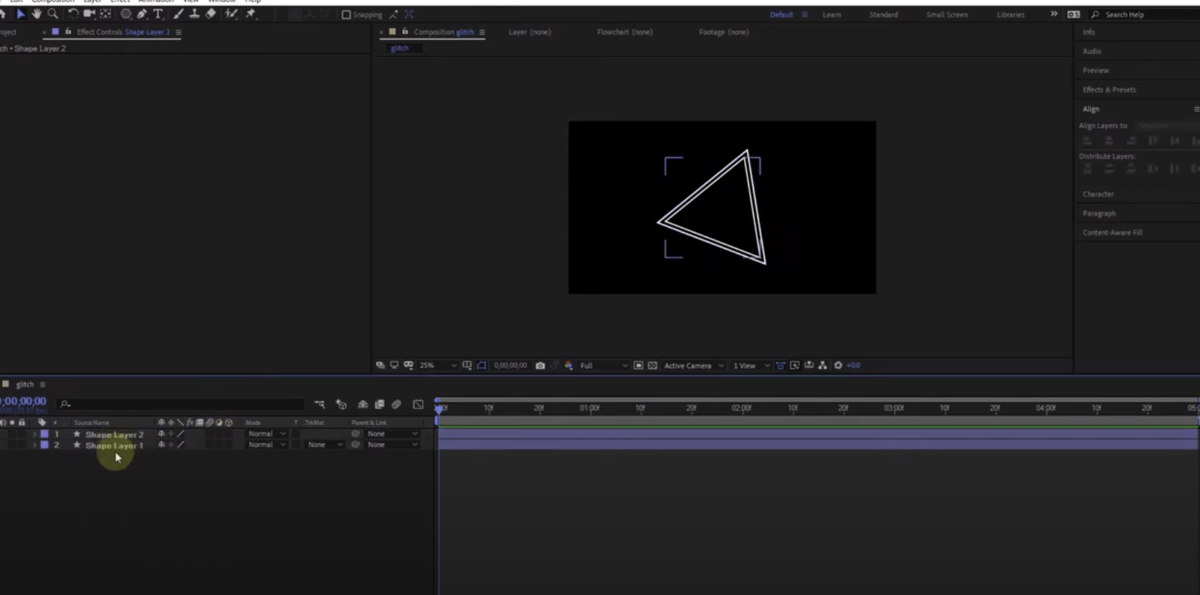The width and height of the screenshot is (1200, 595).
Task: Expand Shape Layer 2 properties
Action: tap(35, 434)
